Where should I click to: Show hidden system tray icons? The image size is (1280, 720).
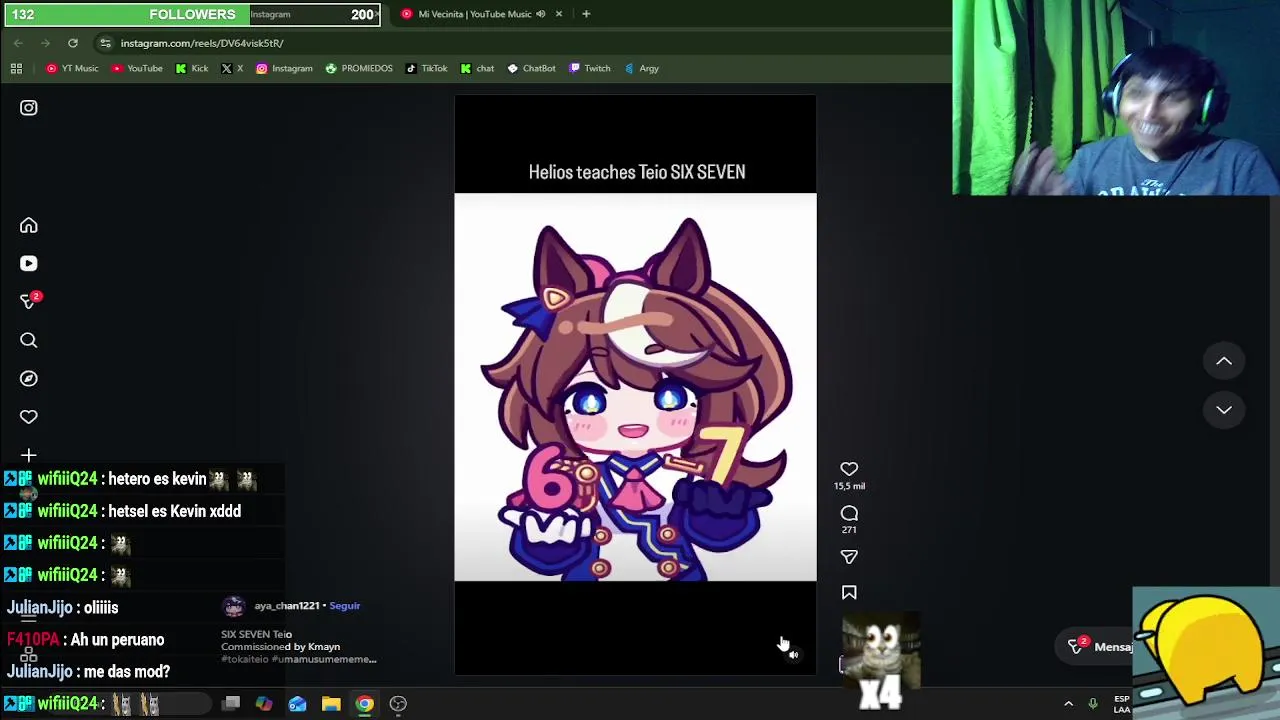pos(1068,704)
